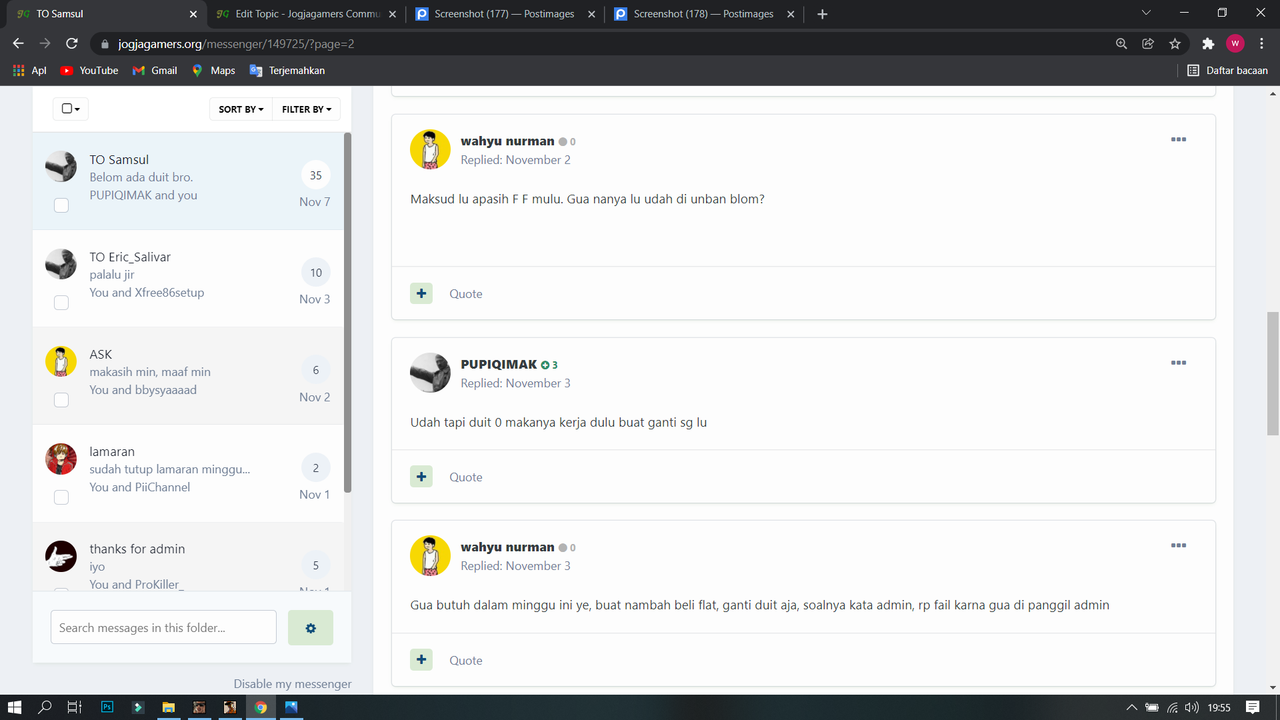Quote wahyu nurman's November 3 reply
1280x720 pixels.
pos(466,660)
